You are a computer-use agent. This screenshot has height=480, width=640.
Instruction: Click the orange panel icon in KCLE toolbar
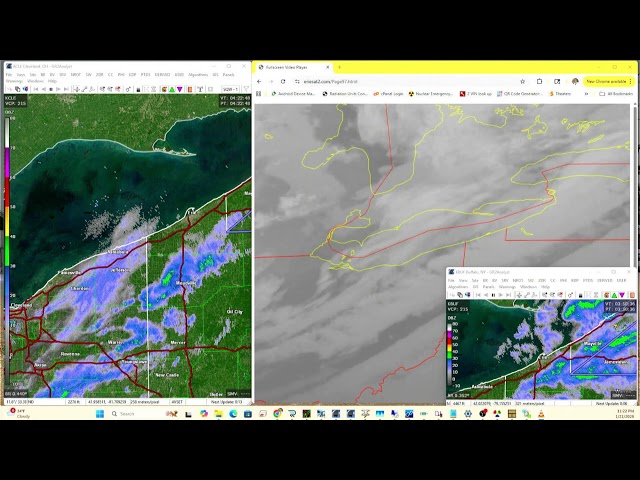(190, 89)
